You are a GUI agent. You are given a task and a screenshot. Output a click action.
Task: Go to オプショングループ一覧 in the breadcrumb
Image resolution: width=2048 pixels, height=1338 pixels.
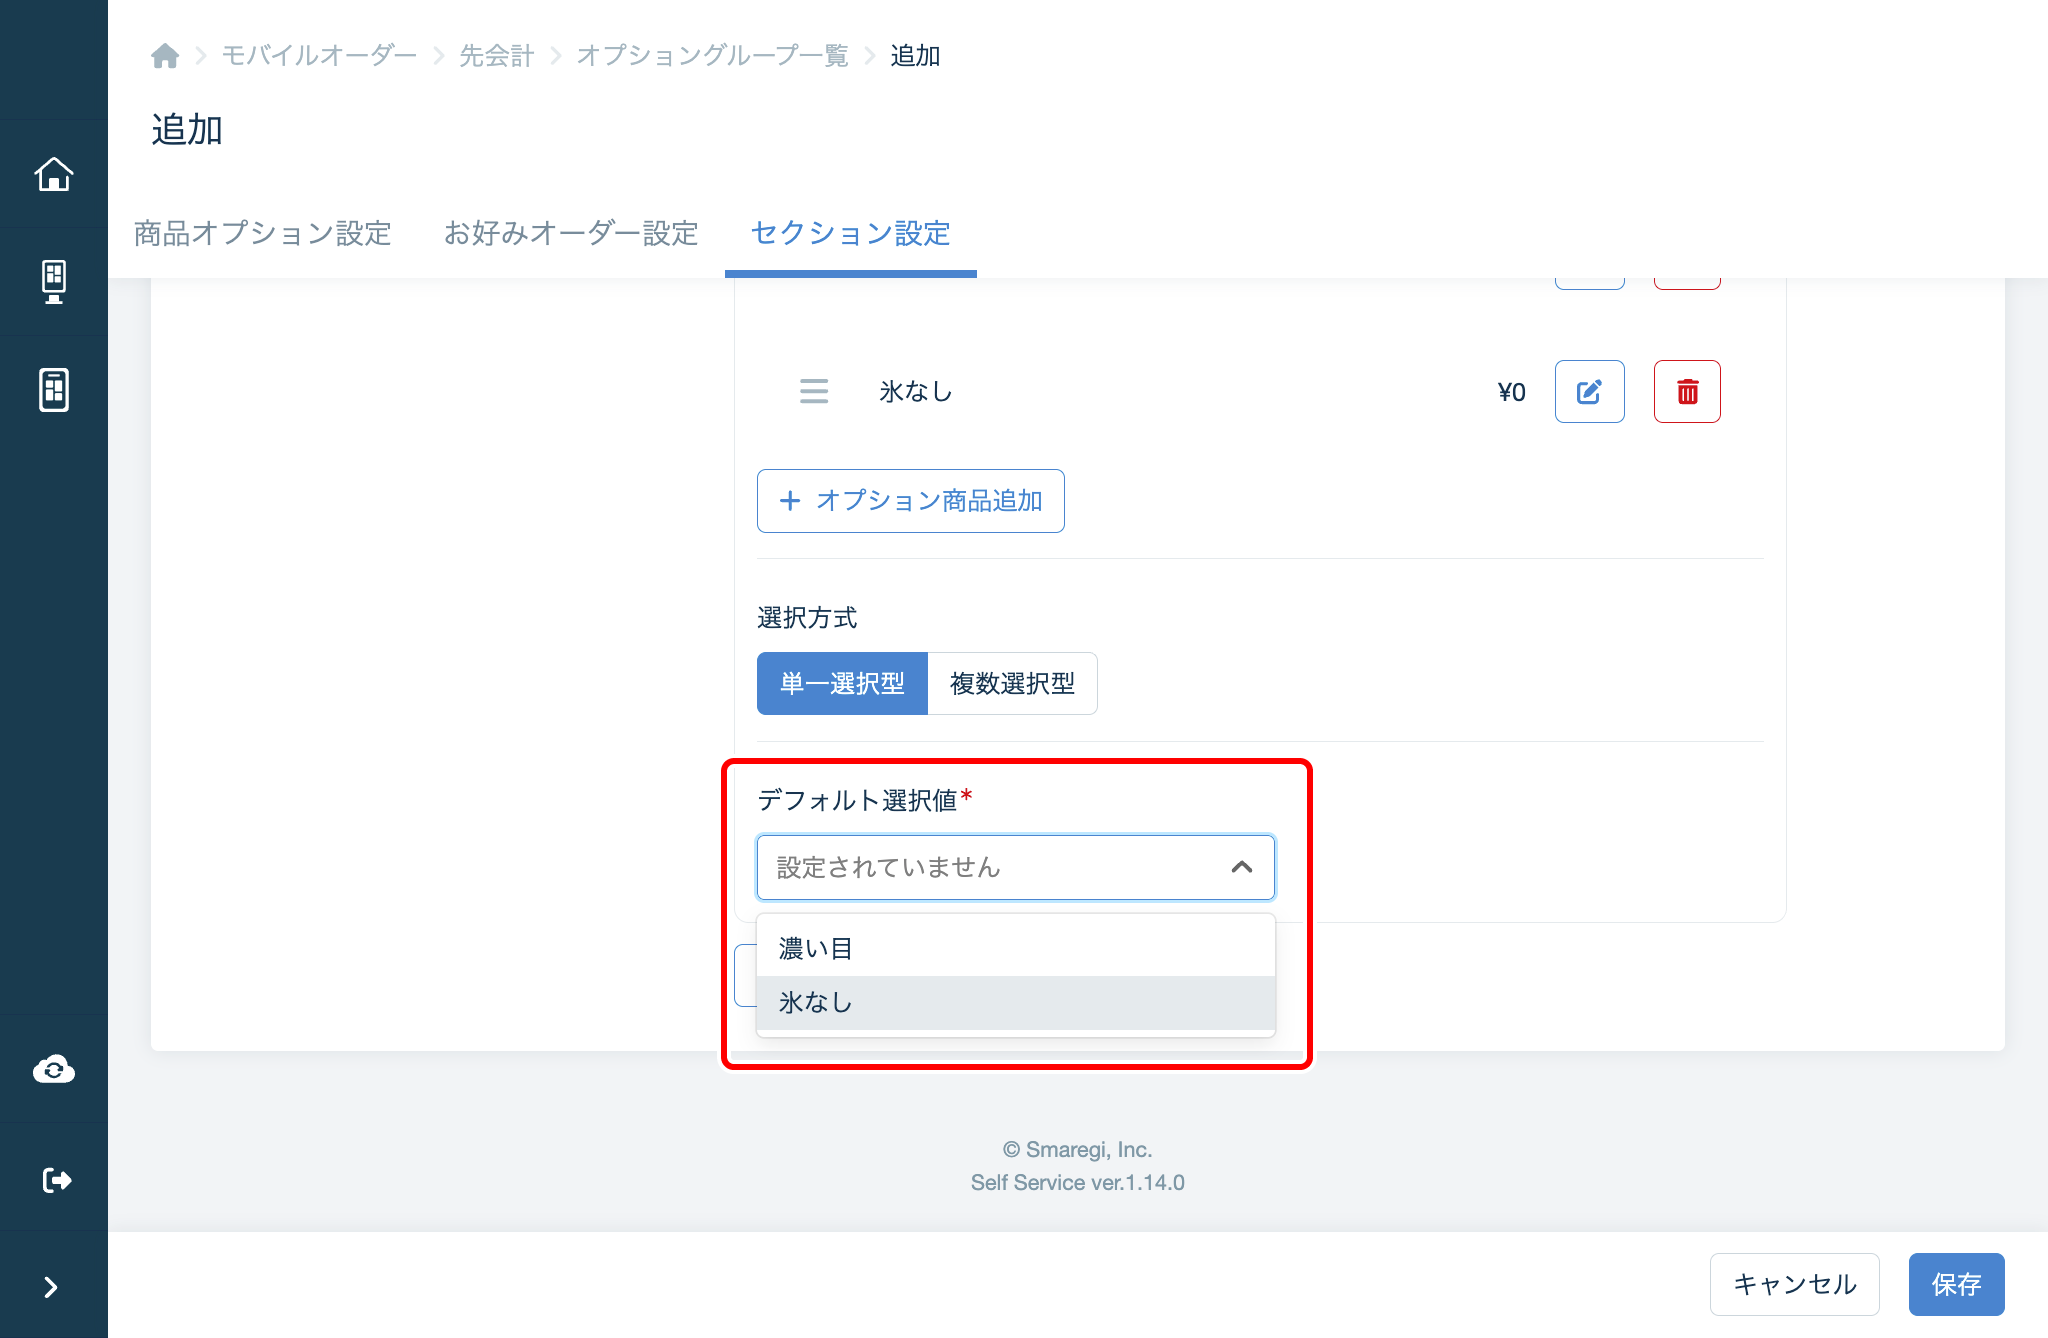point(712,56)
